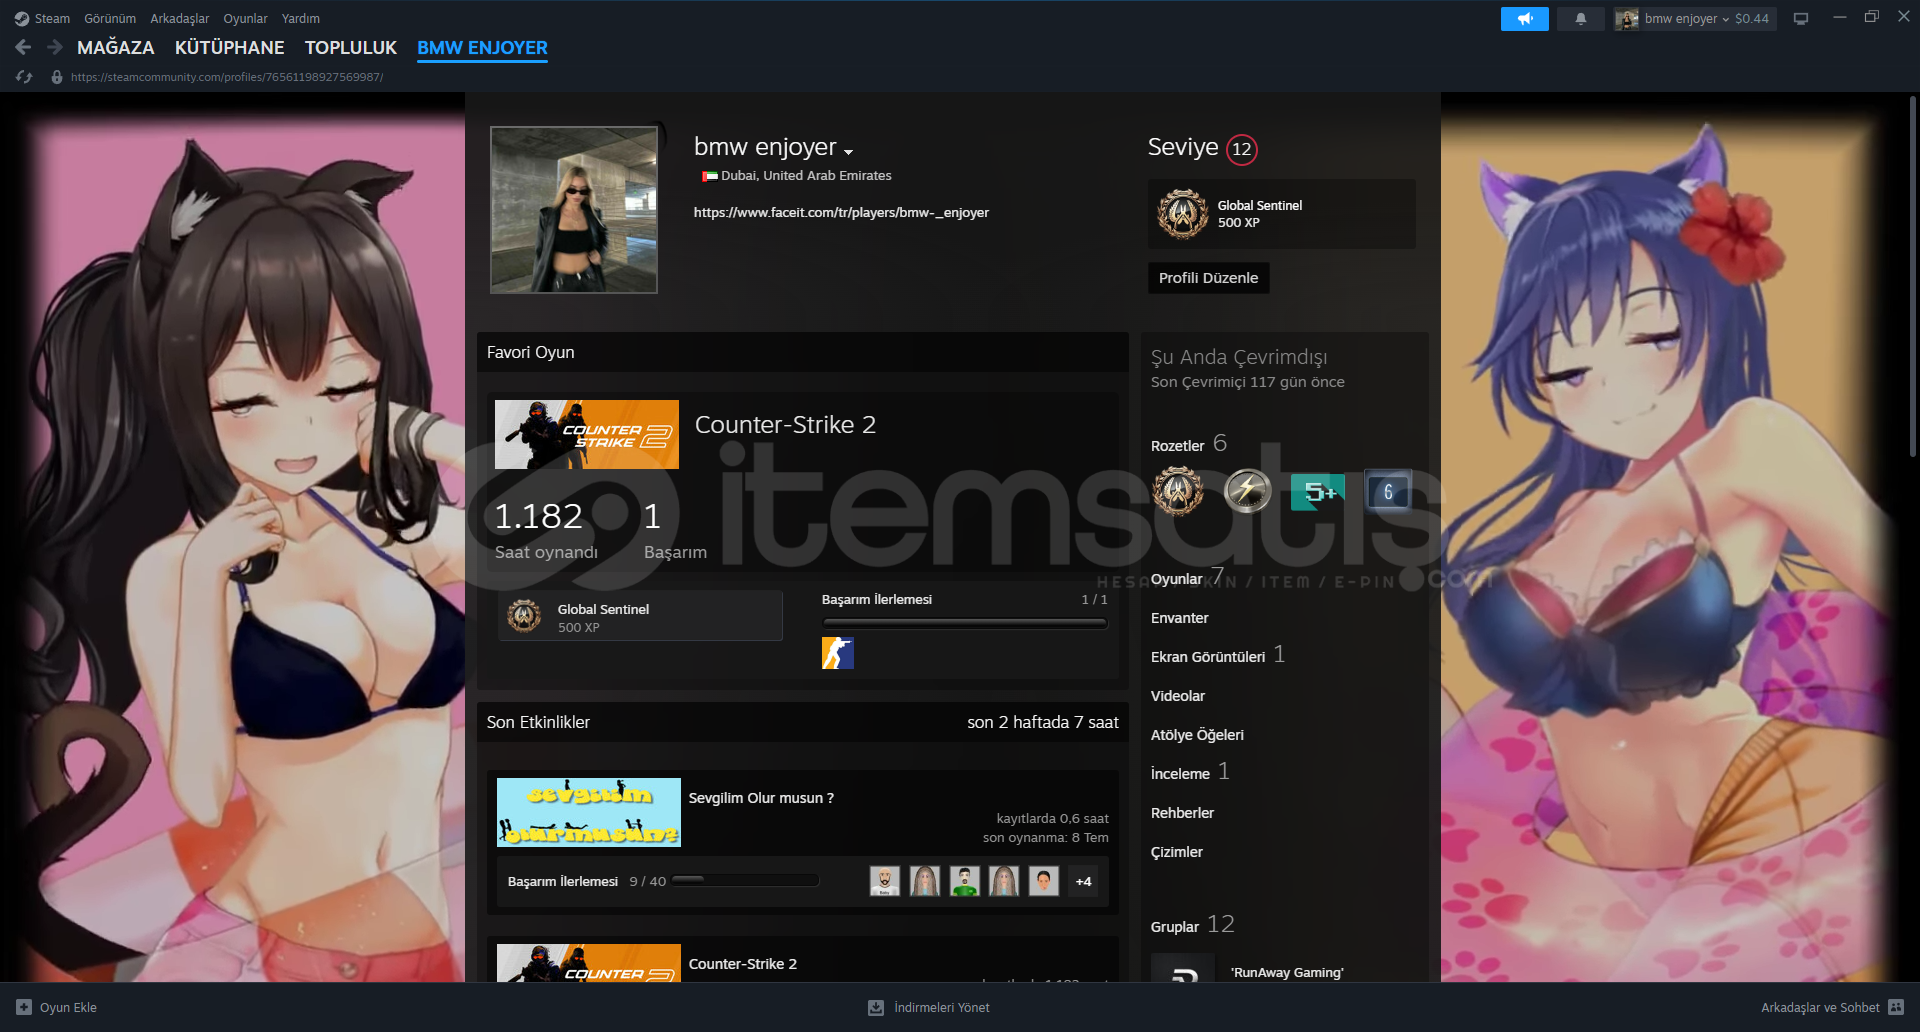
Task: Open the Oyunlar menu
Action: 245,18
